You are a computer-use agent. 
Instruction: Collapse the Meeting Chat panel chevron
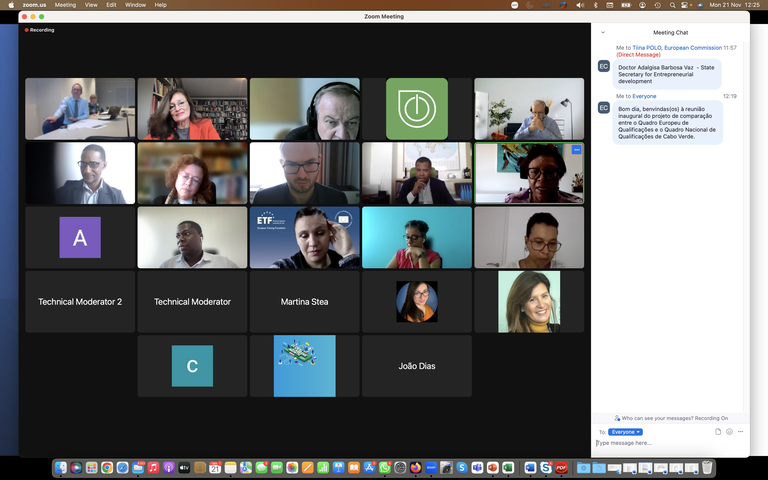click(x=603, y=32)
